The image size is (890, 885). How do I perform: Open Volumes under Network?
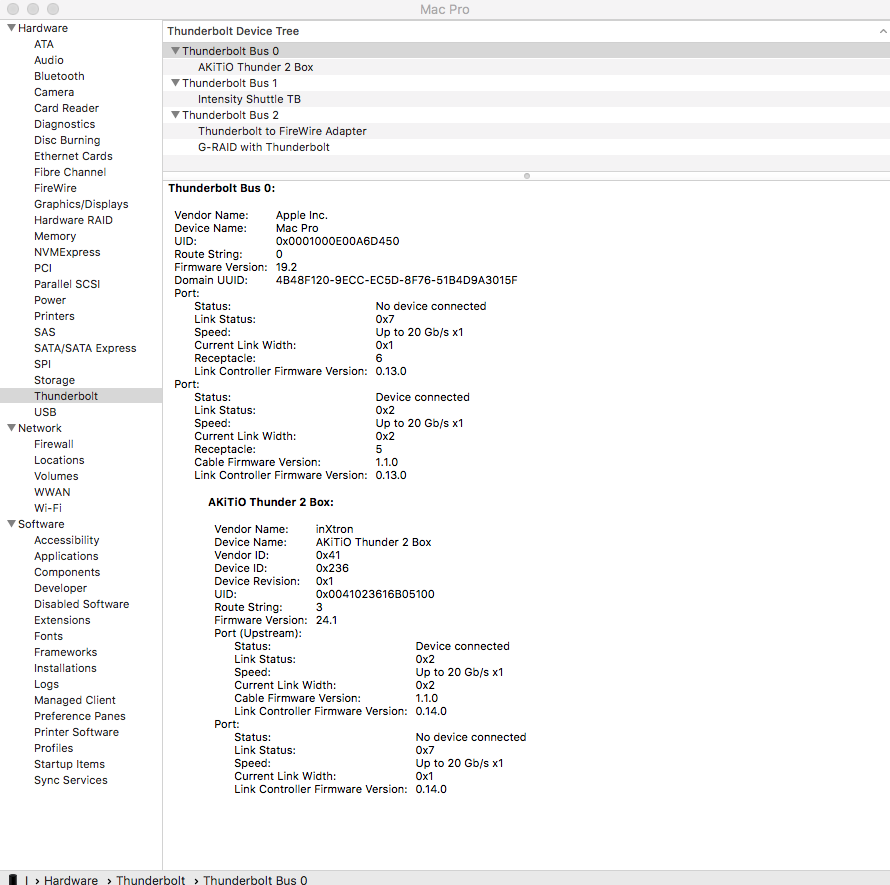(56, 476)
